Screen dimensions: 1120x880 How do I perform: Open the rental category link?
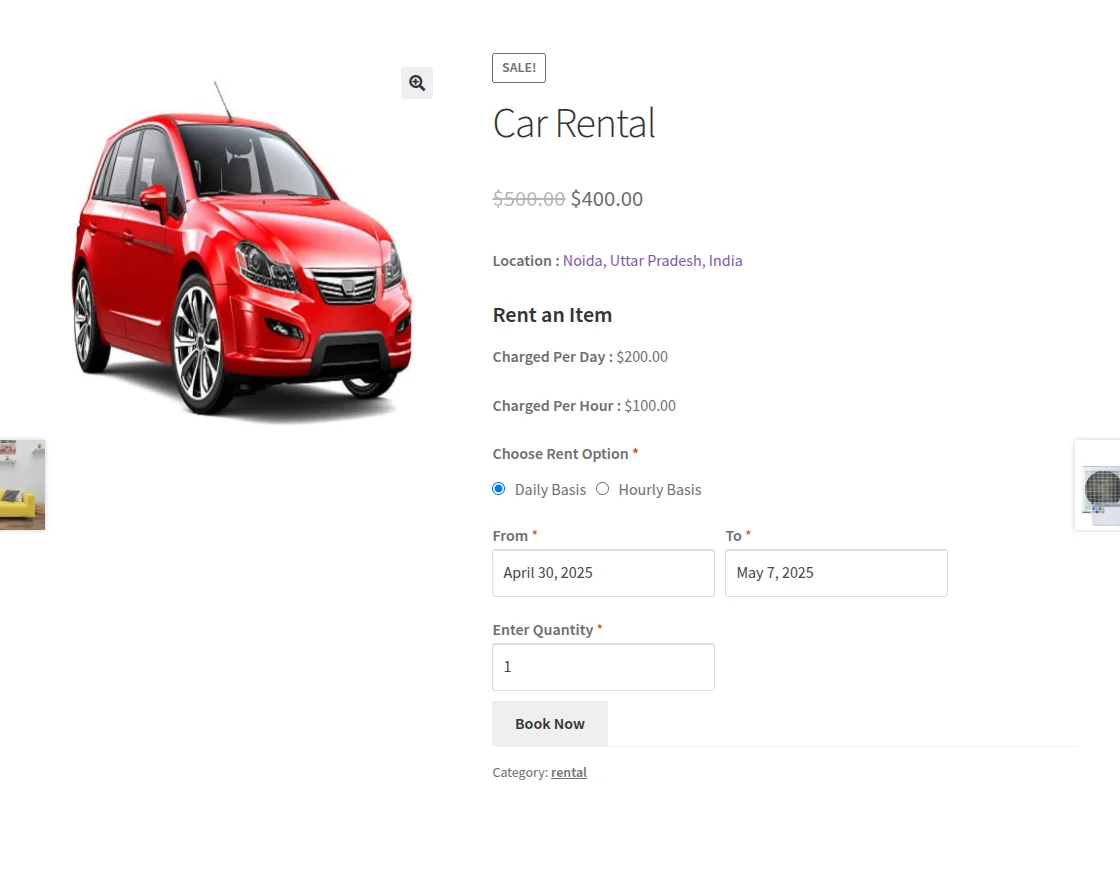tap(568, 772)
